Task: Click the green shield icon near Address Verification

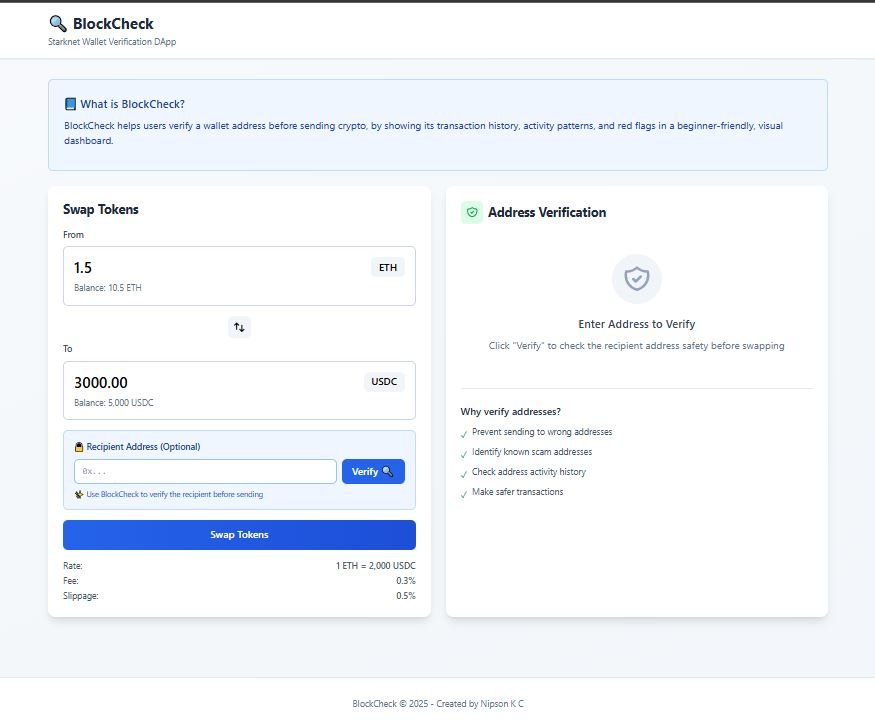Action: click(x=472, y=212)
